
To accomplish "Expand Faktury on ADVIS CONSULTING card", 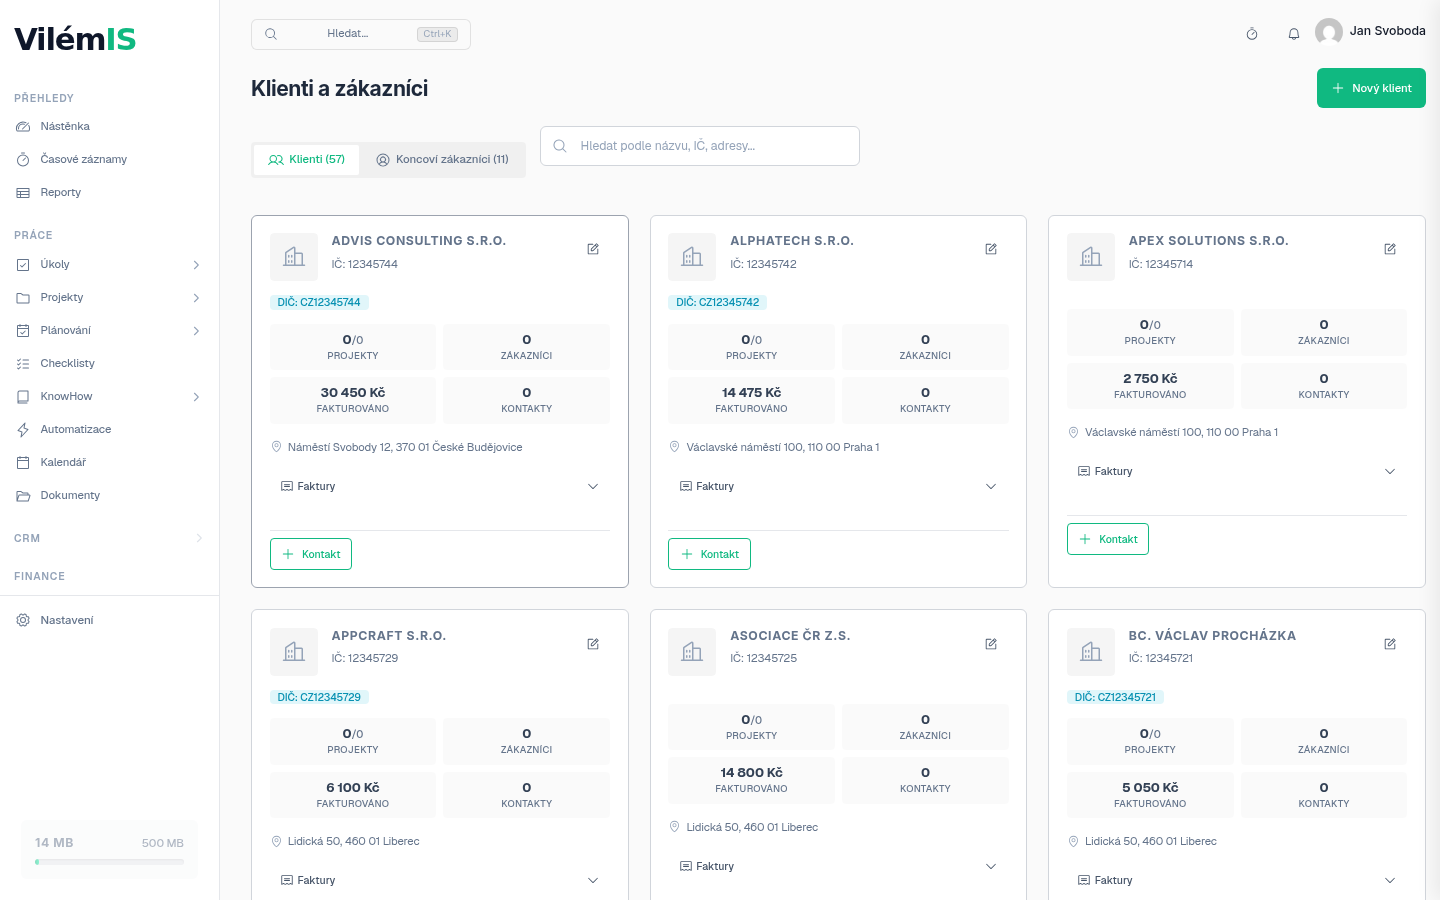I will pos(440,487).
